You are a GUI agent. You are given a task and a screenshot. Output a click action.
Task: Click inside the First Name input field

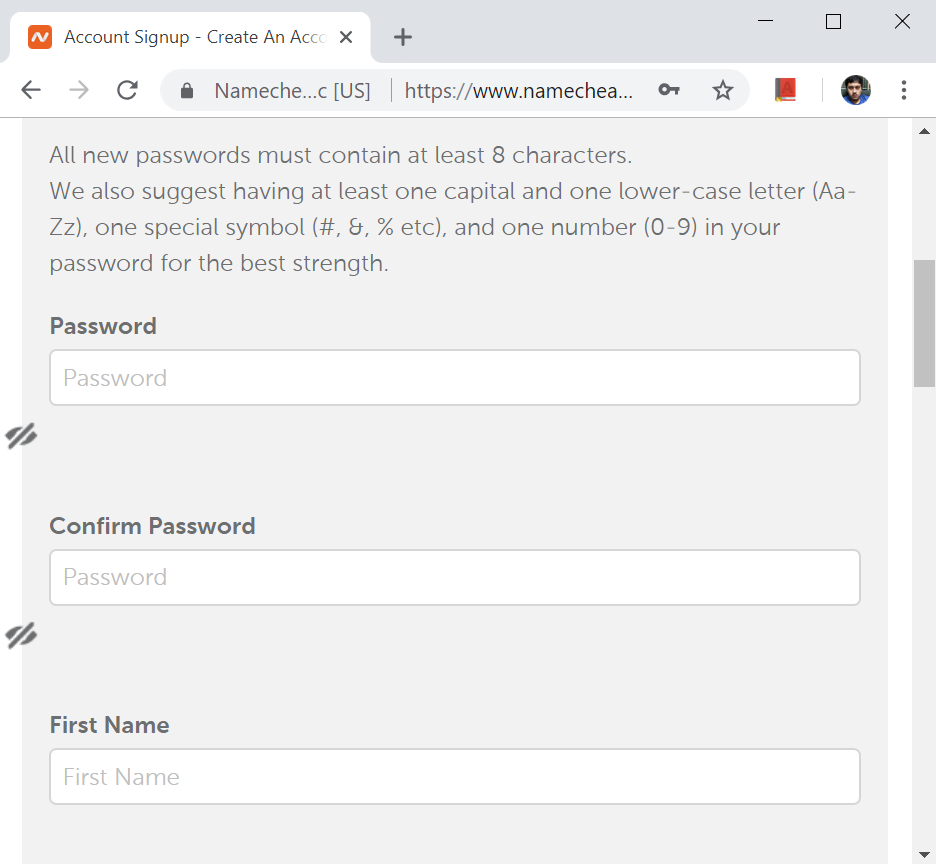coord(455,776)
